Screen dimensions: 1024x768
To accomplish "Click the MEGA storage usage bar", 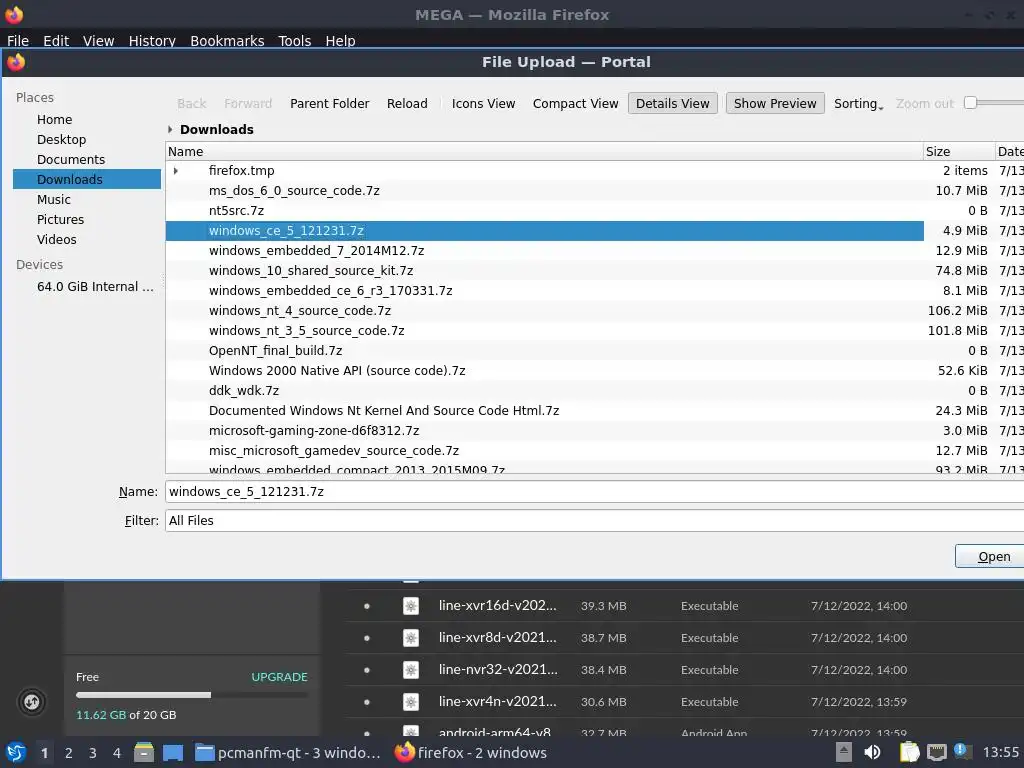I will pyautogui.click(x=191, y=695).
